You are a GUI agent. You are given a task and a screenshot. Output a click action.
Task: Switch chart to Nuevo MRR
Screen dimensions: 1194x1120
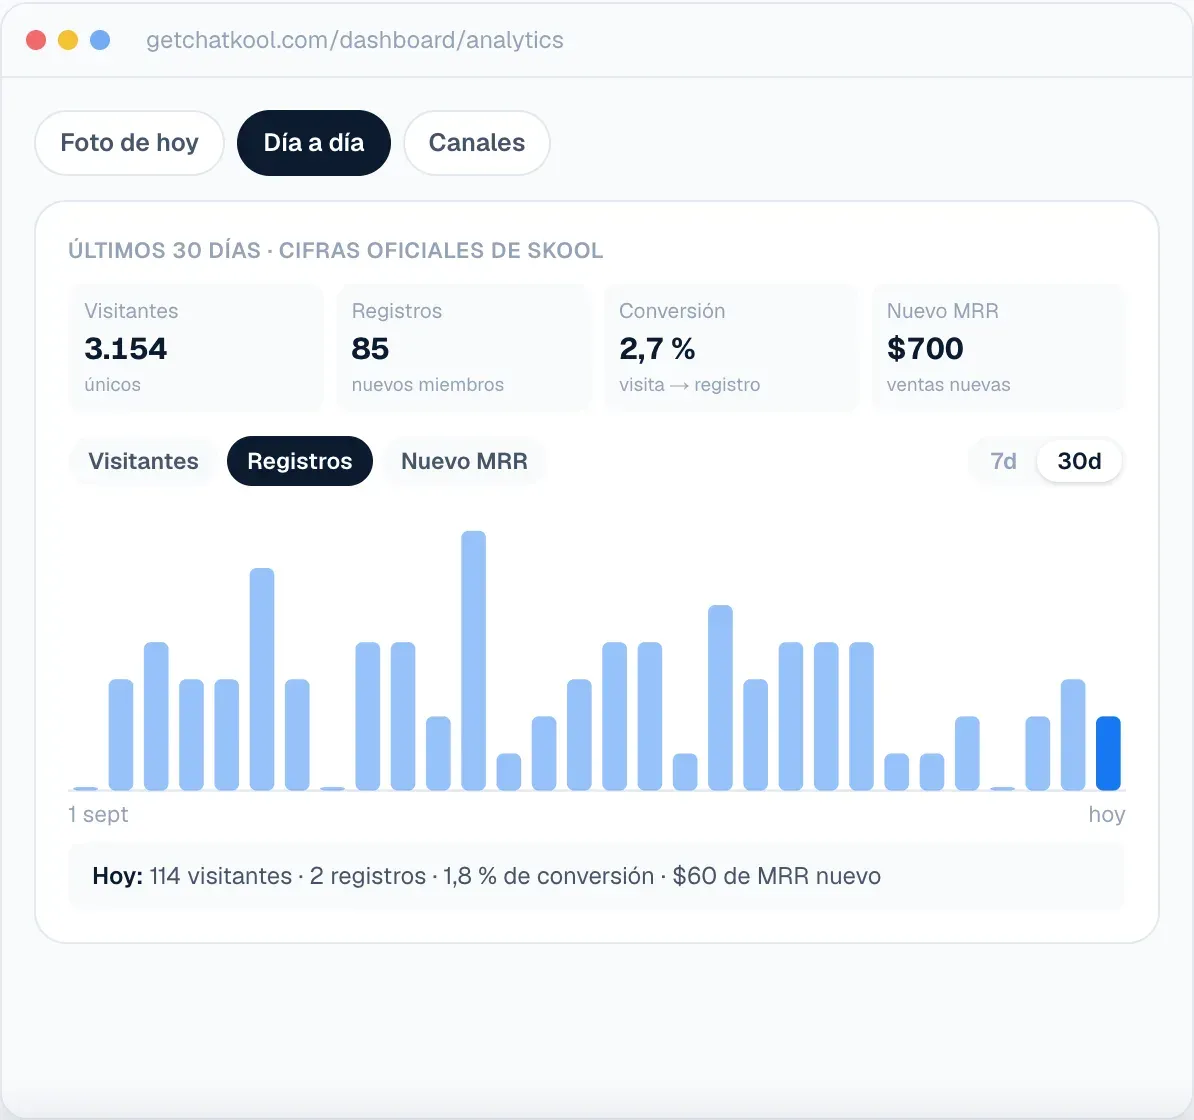465,461
